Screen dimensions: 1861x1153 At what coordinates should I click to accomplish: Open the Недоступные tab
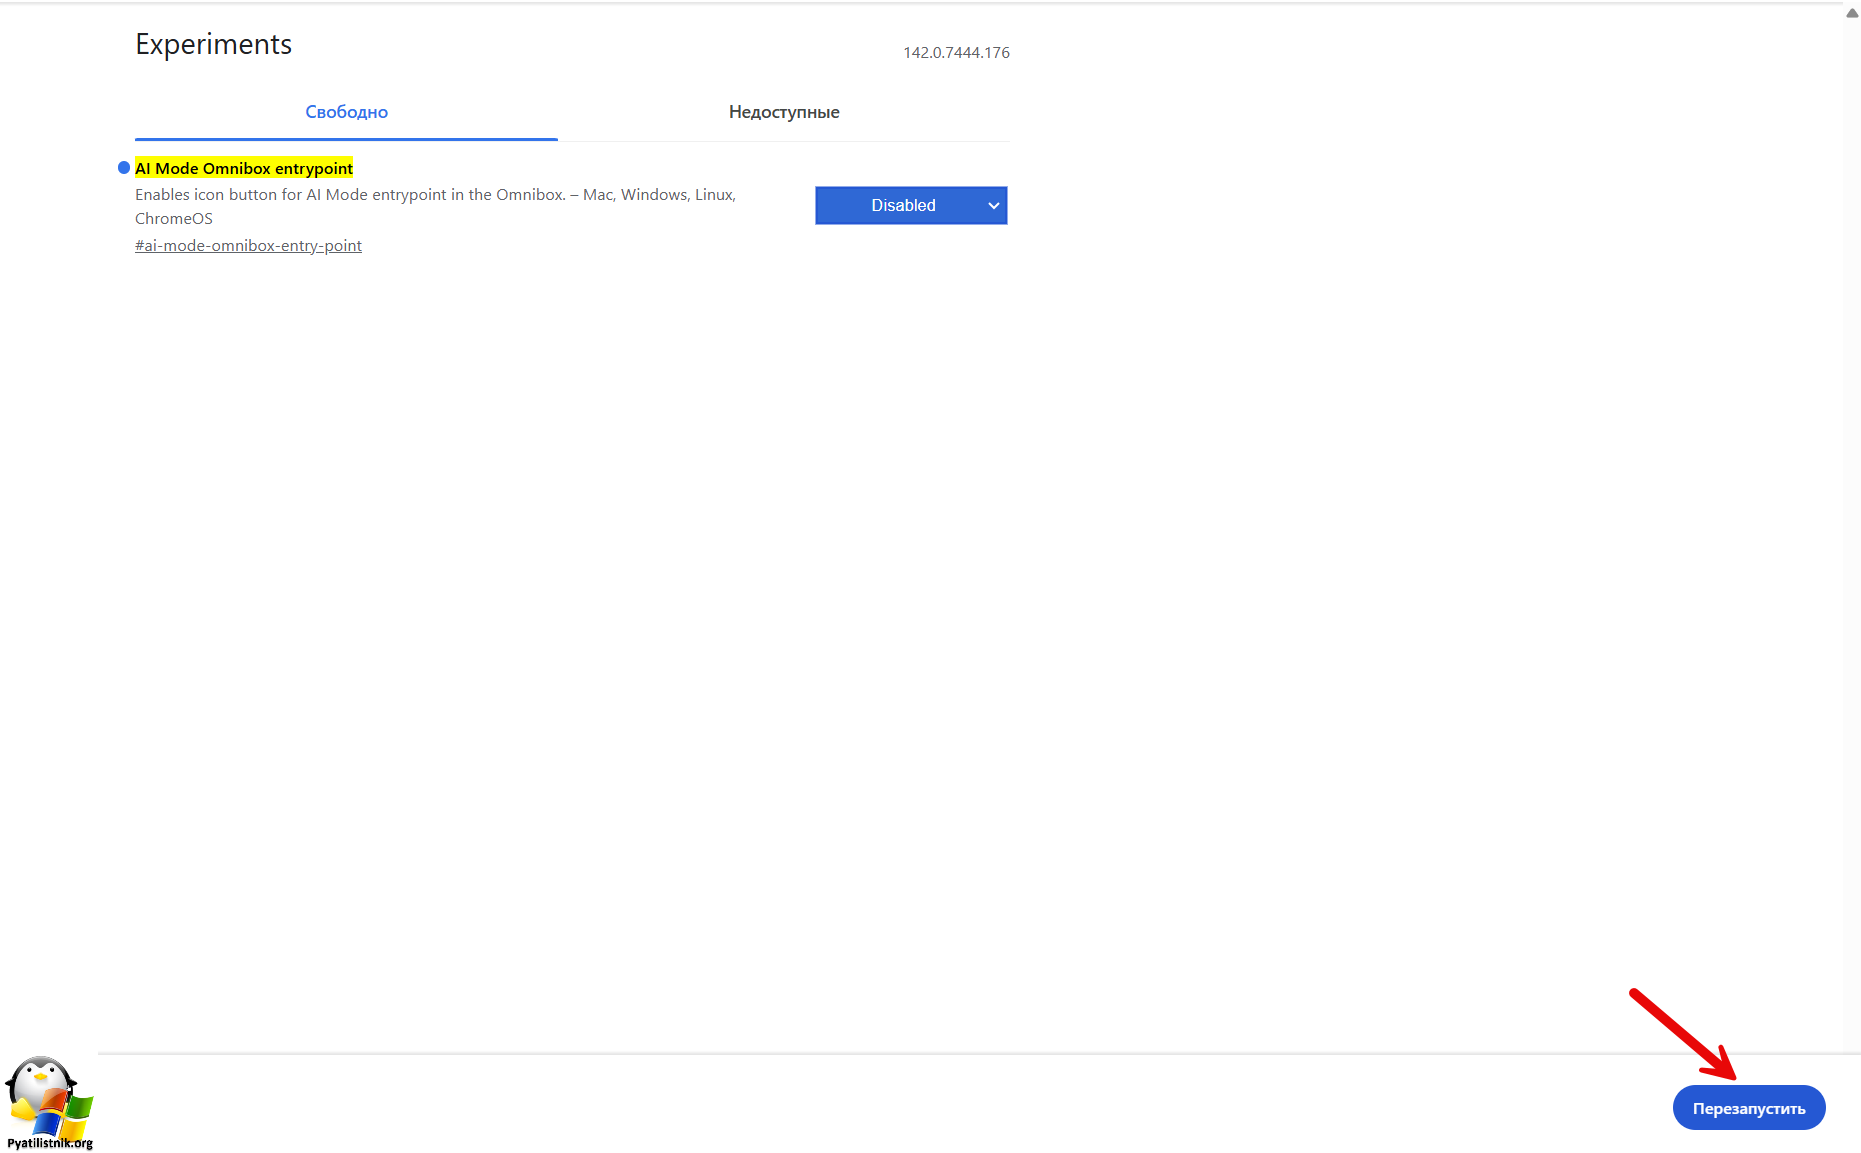(783, 112)
